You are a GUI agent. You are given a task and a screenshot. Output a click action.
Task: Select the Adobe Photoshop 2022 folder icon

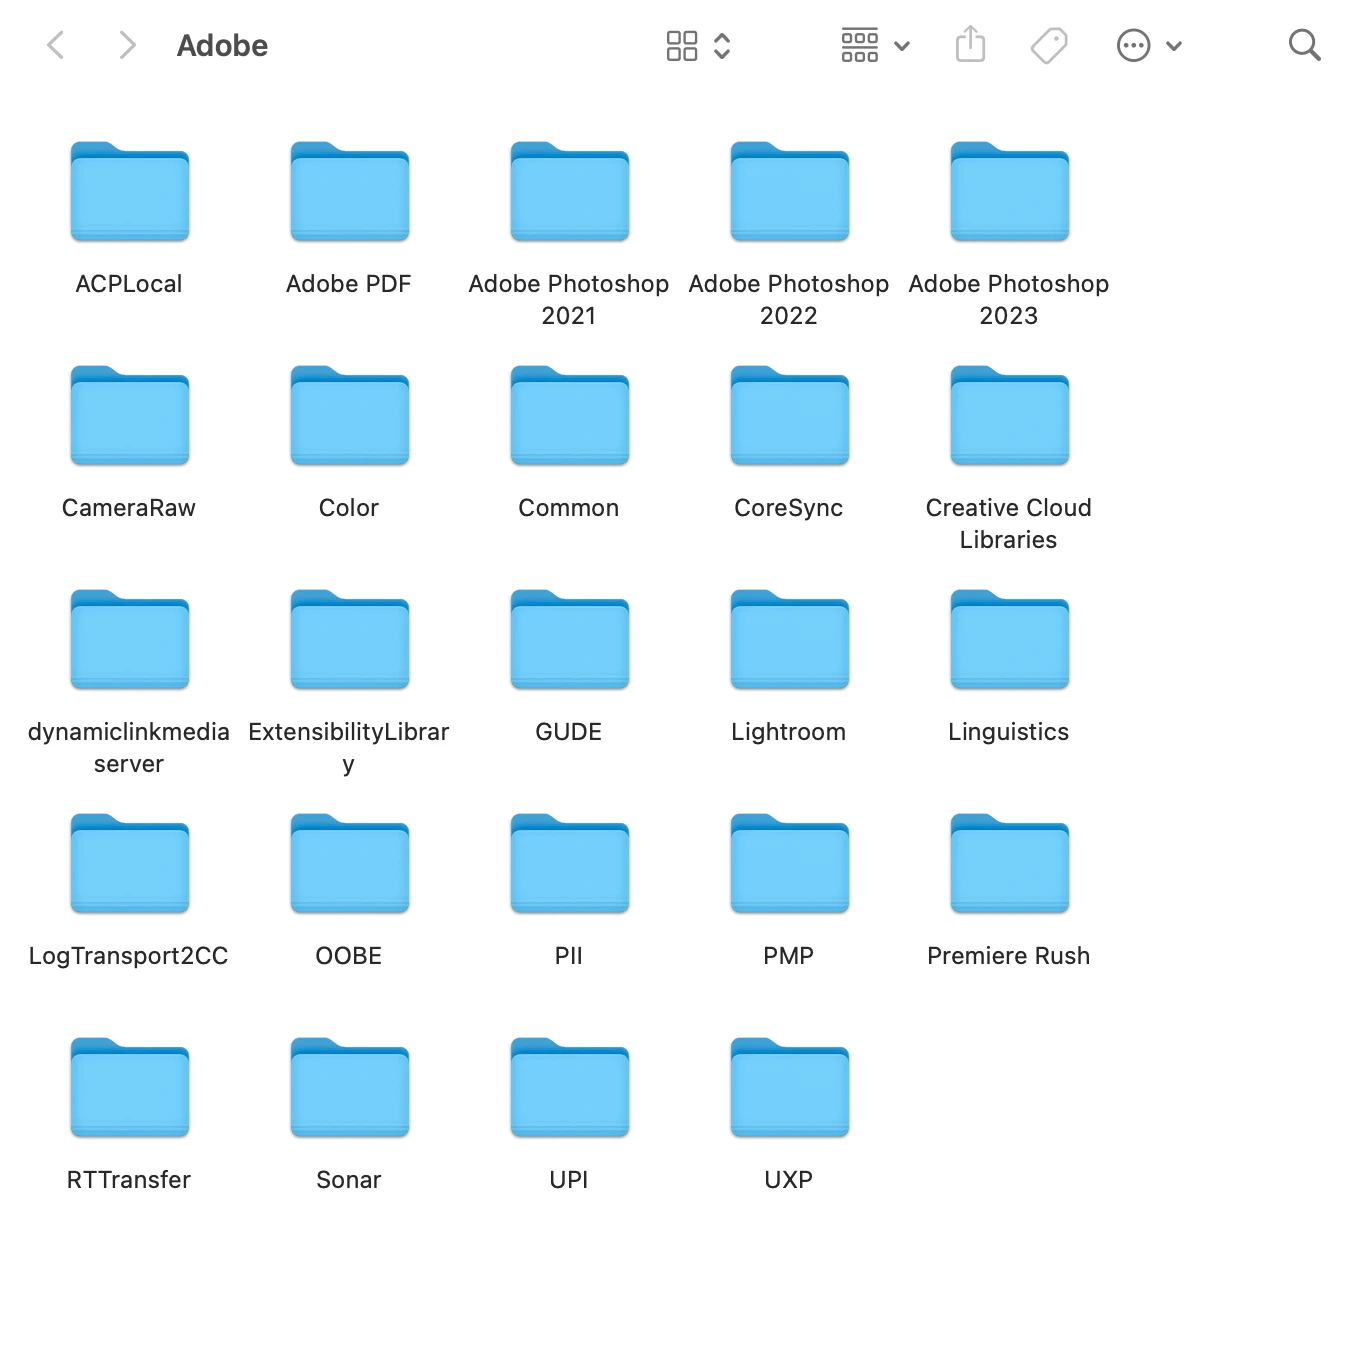point(790,192)
